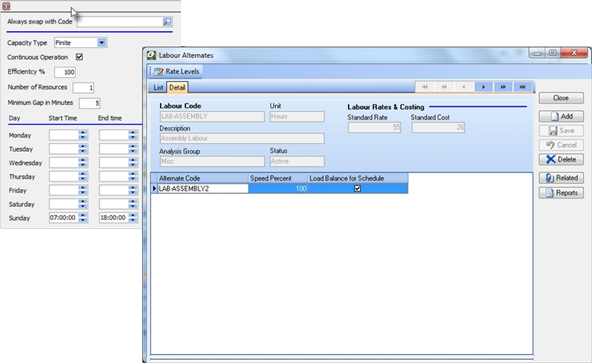Click the Standard Cost field
Image resolution: width=592 pixels, height=364 pixels.
click(x=438, y=128)
